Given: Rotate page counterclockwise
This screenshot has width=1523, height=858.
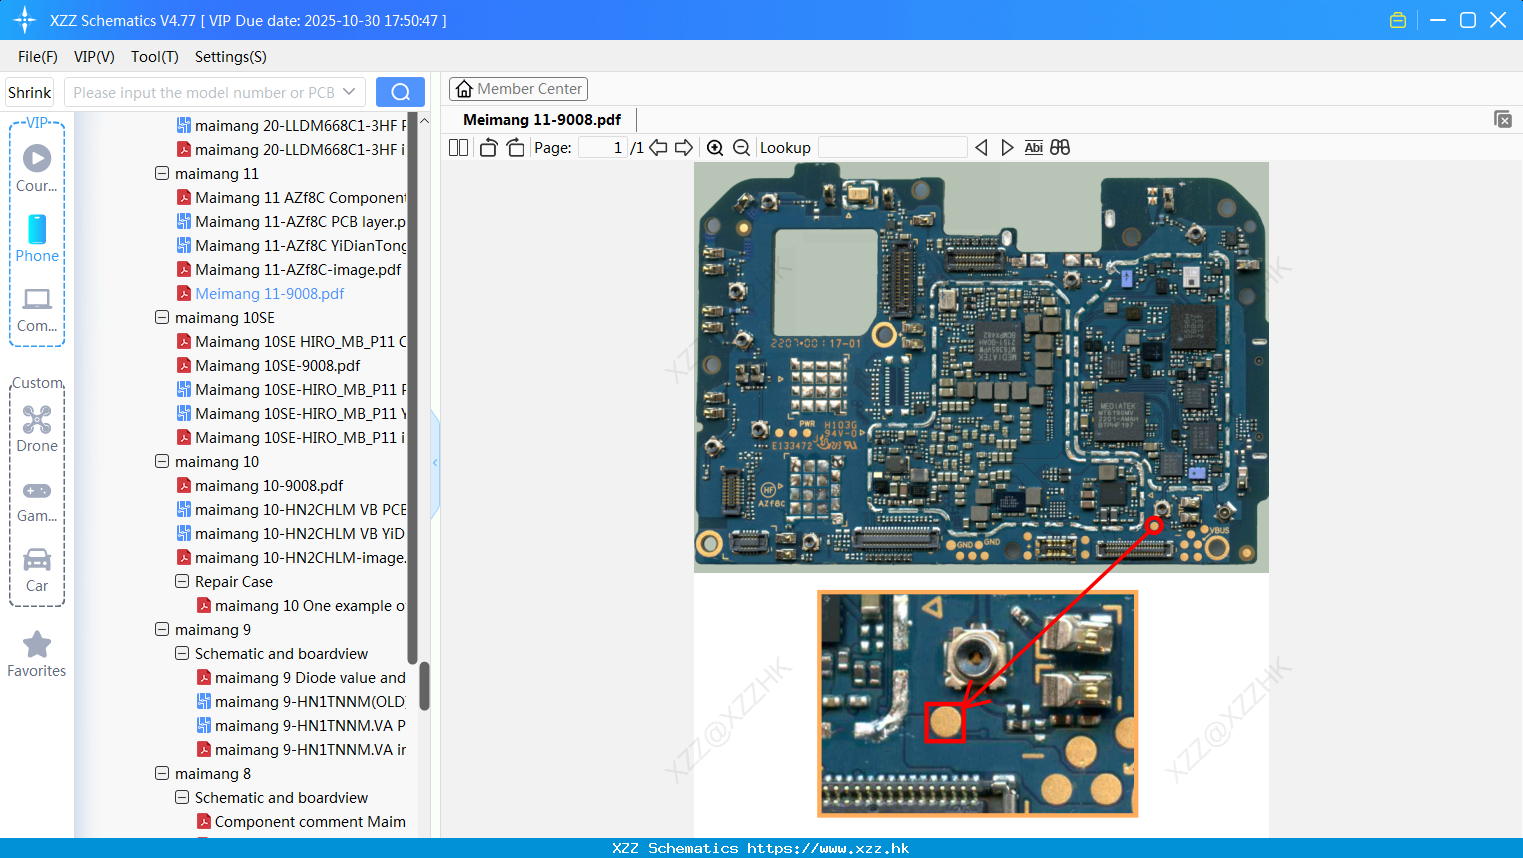Looking at the screenshot, I should tap(488, 148).
